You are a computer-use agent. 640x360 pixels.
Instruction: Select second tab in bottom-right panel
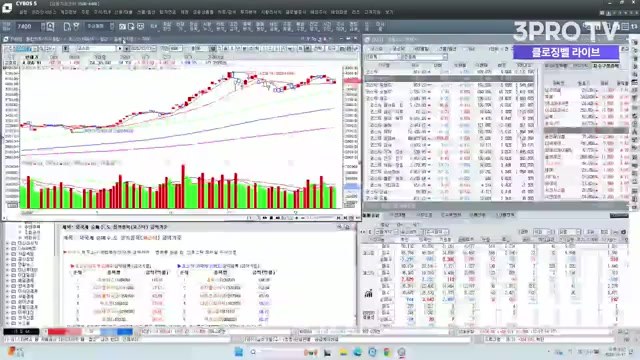pos(398,215)
